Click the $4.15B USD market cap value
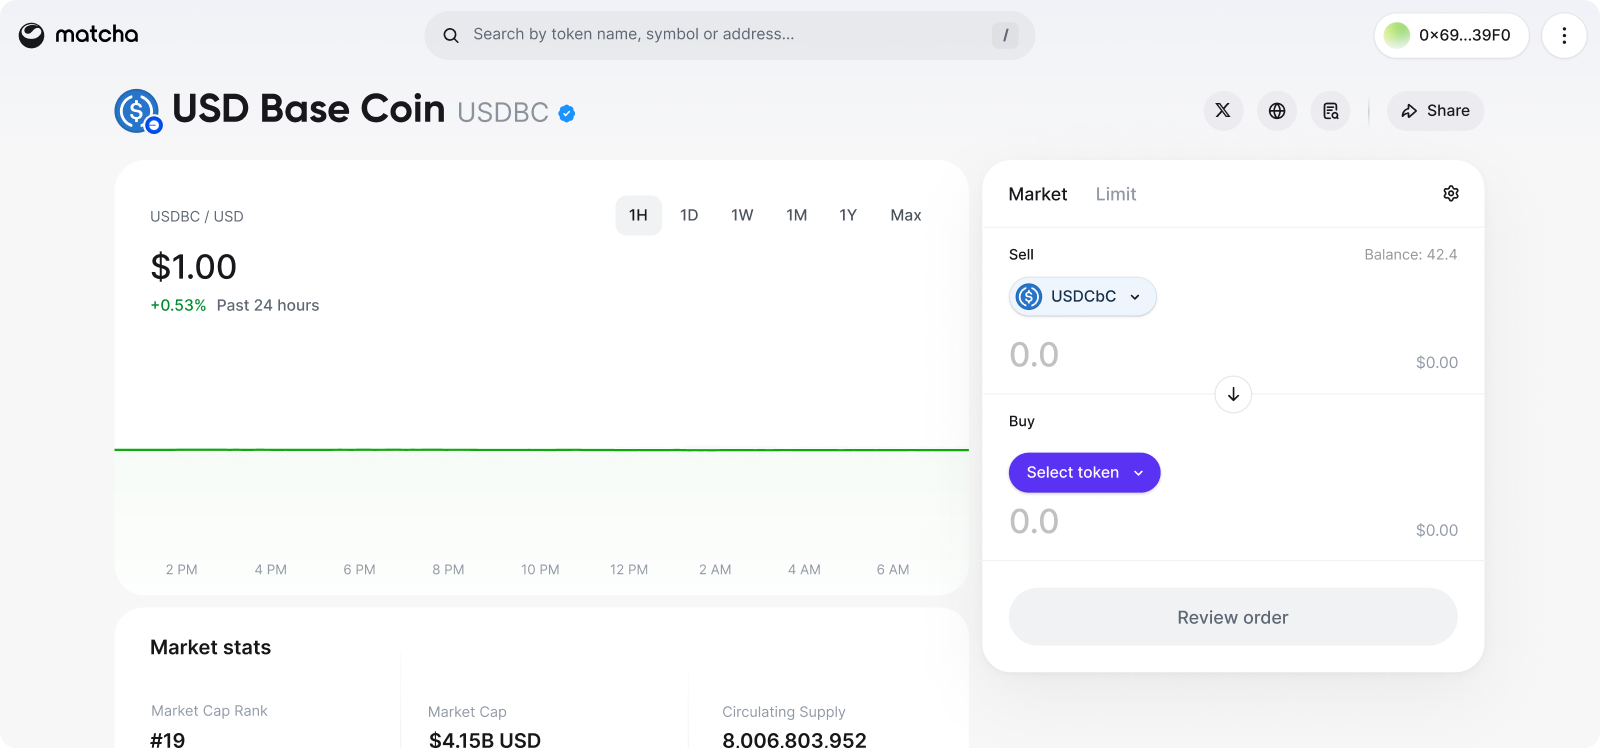This screenshot has width=1600, height=748. tap(485, 740)
